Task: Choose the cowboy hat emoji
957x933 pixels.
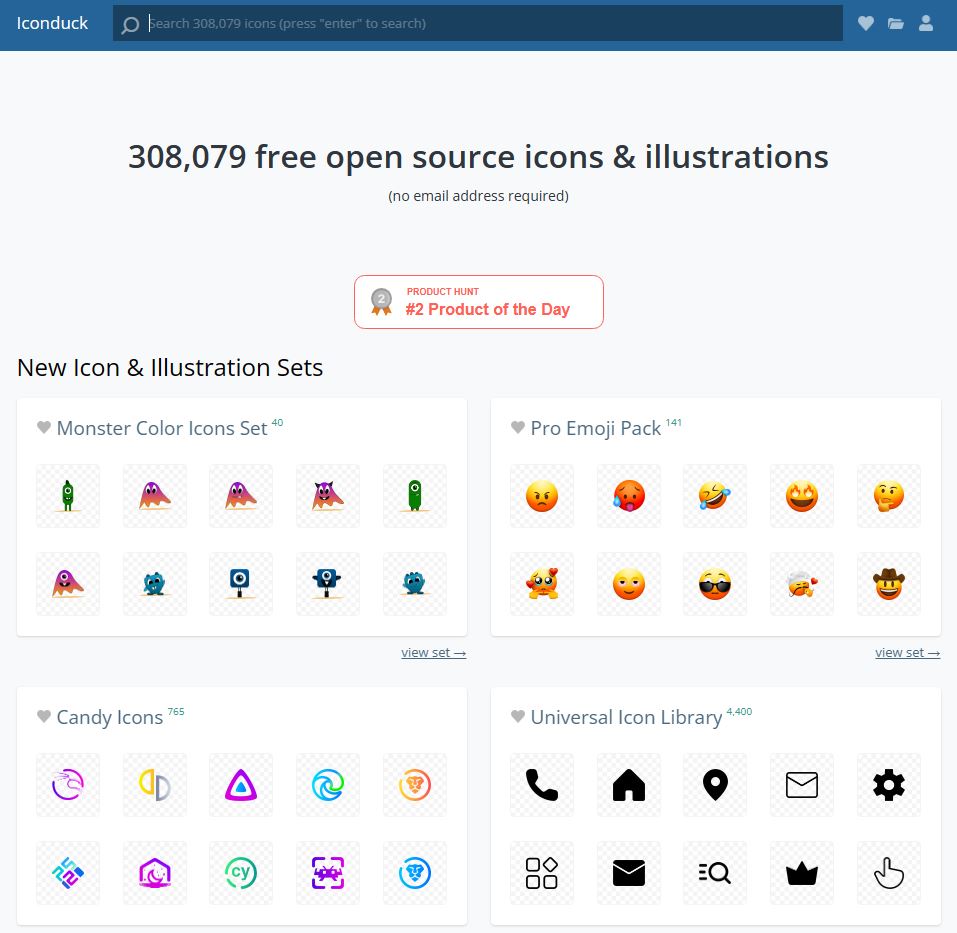Action: pyautogui.click(x=889, y=584)
